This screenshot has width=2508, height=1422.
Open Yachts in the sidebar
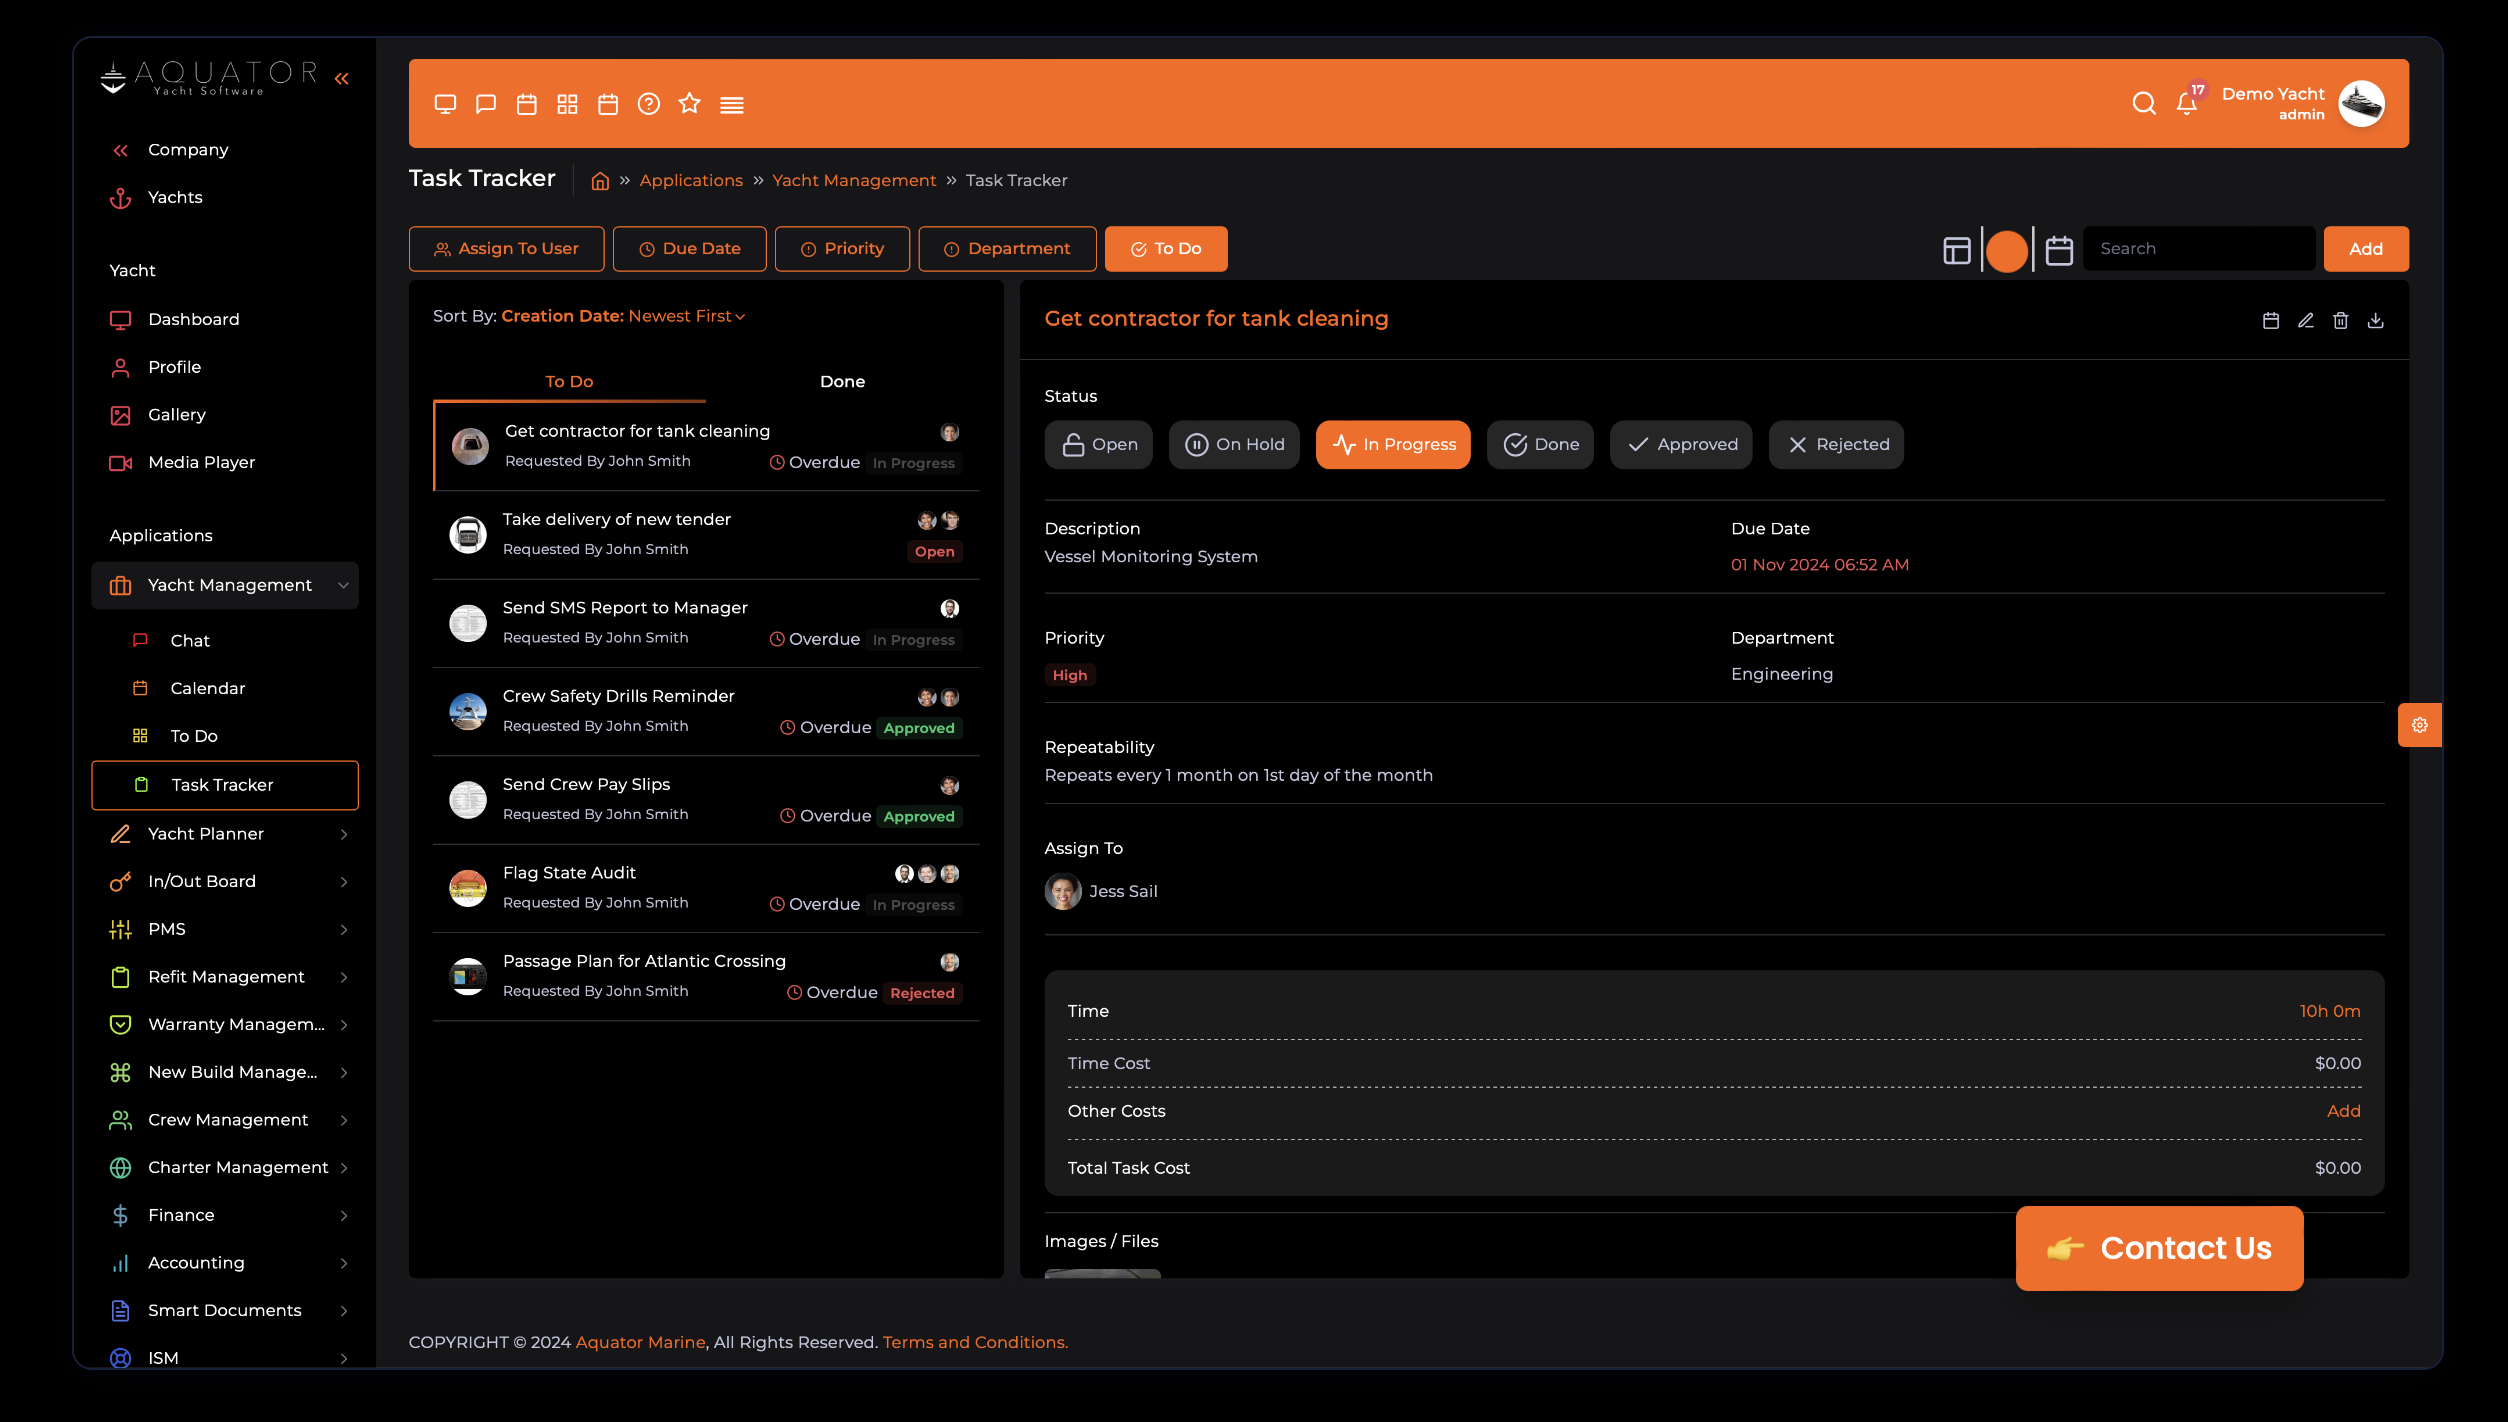[175, 197]
